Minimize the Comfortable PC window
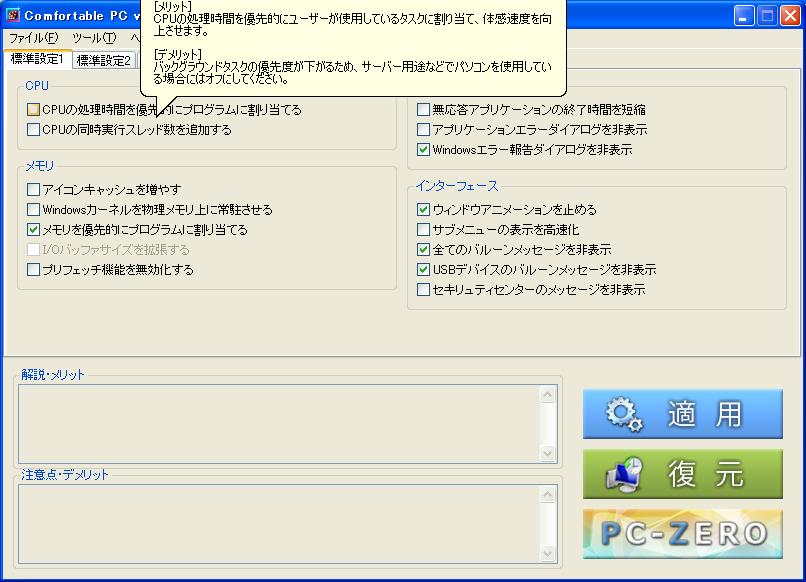This screenshot has height=582, width=806. [743, 16]
